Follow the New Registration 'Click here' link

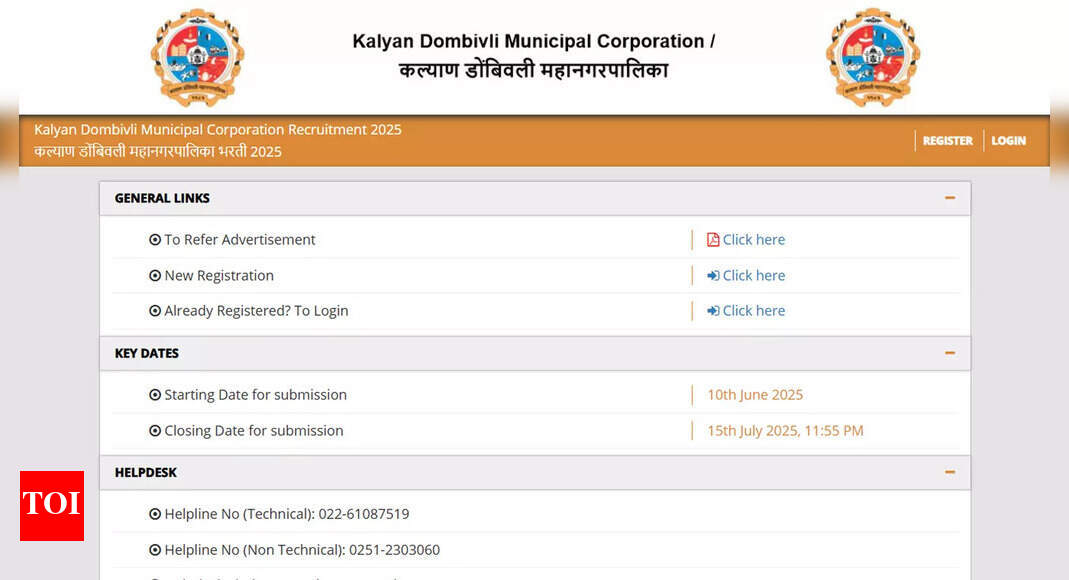(754, 276)
